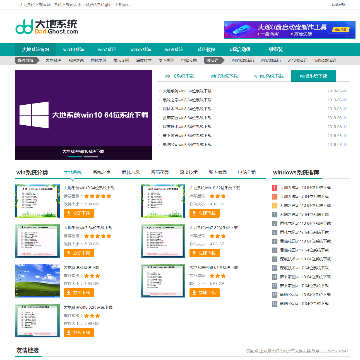
Task: Select the active teal-filled tab above the article list
Action: 313,76
